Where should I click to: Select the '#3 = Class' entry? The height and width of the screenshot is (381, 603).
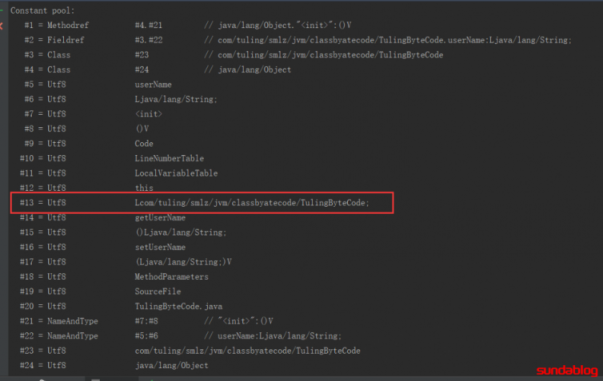[47, 55]
